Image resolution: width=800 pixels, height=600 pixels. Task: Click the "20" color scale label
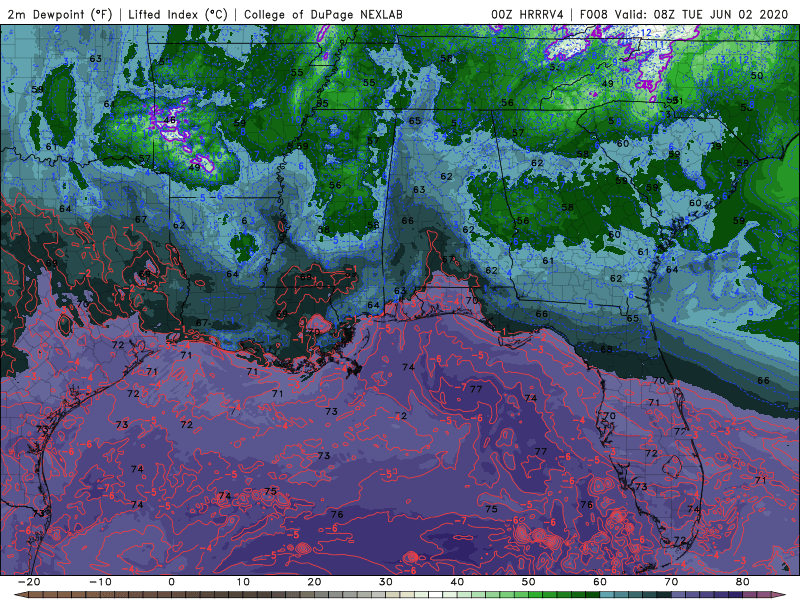click(x=314, y=582)
